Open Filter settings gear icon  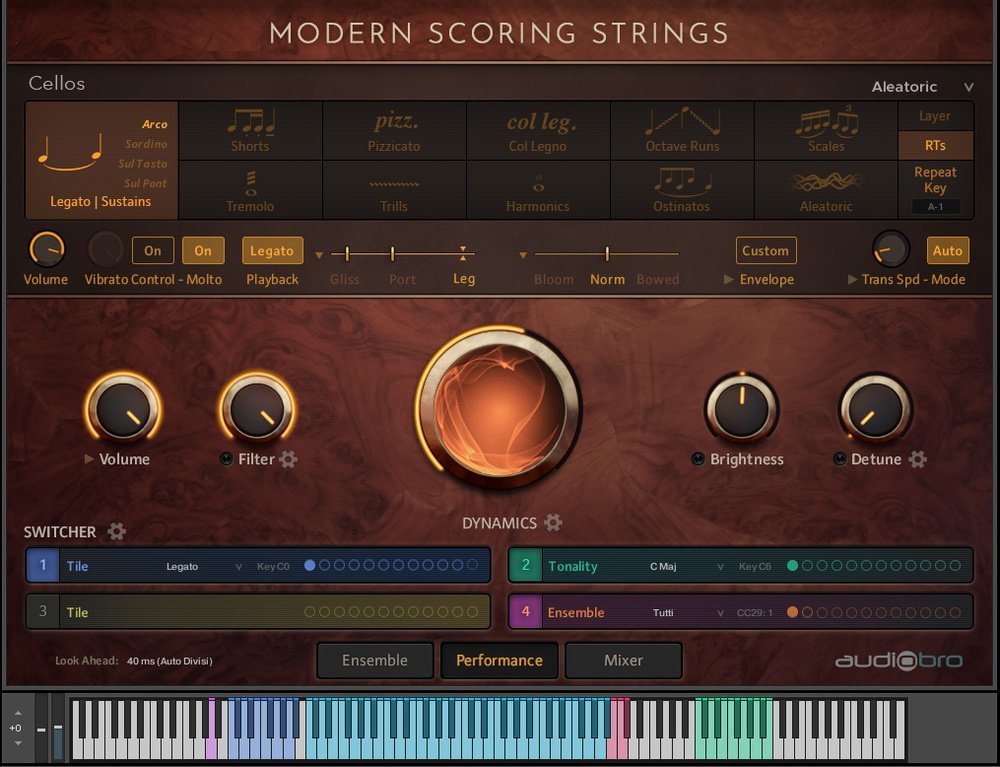tap(289, 460)
